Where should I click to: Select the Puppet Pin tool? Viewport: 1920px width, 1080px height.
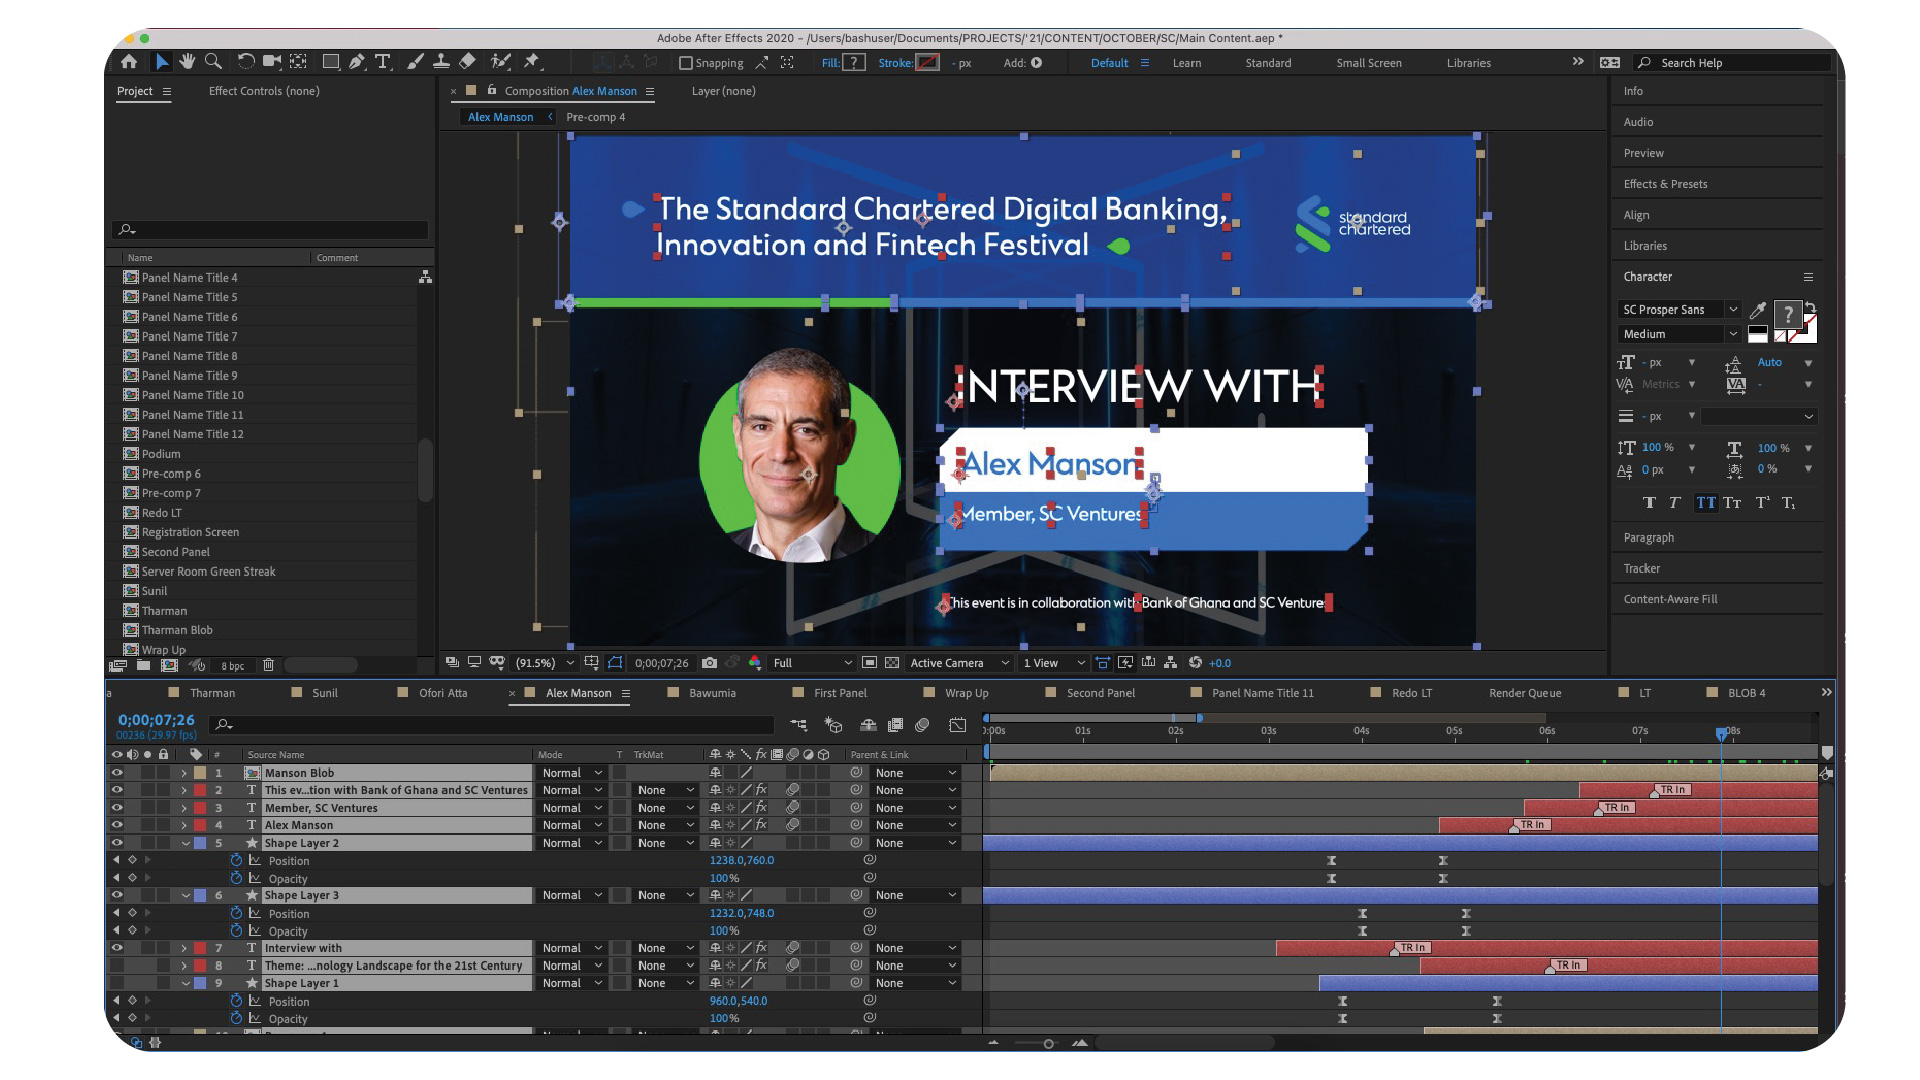(x=532, y=62)
